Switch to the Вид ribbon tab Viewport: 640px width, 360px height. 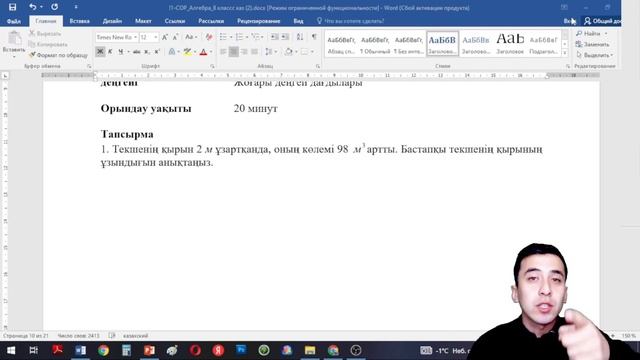coord(298,21)
